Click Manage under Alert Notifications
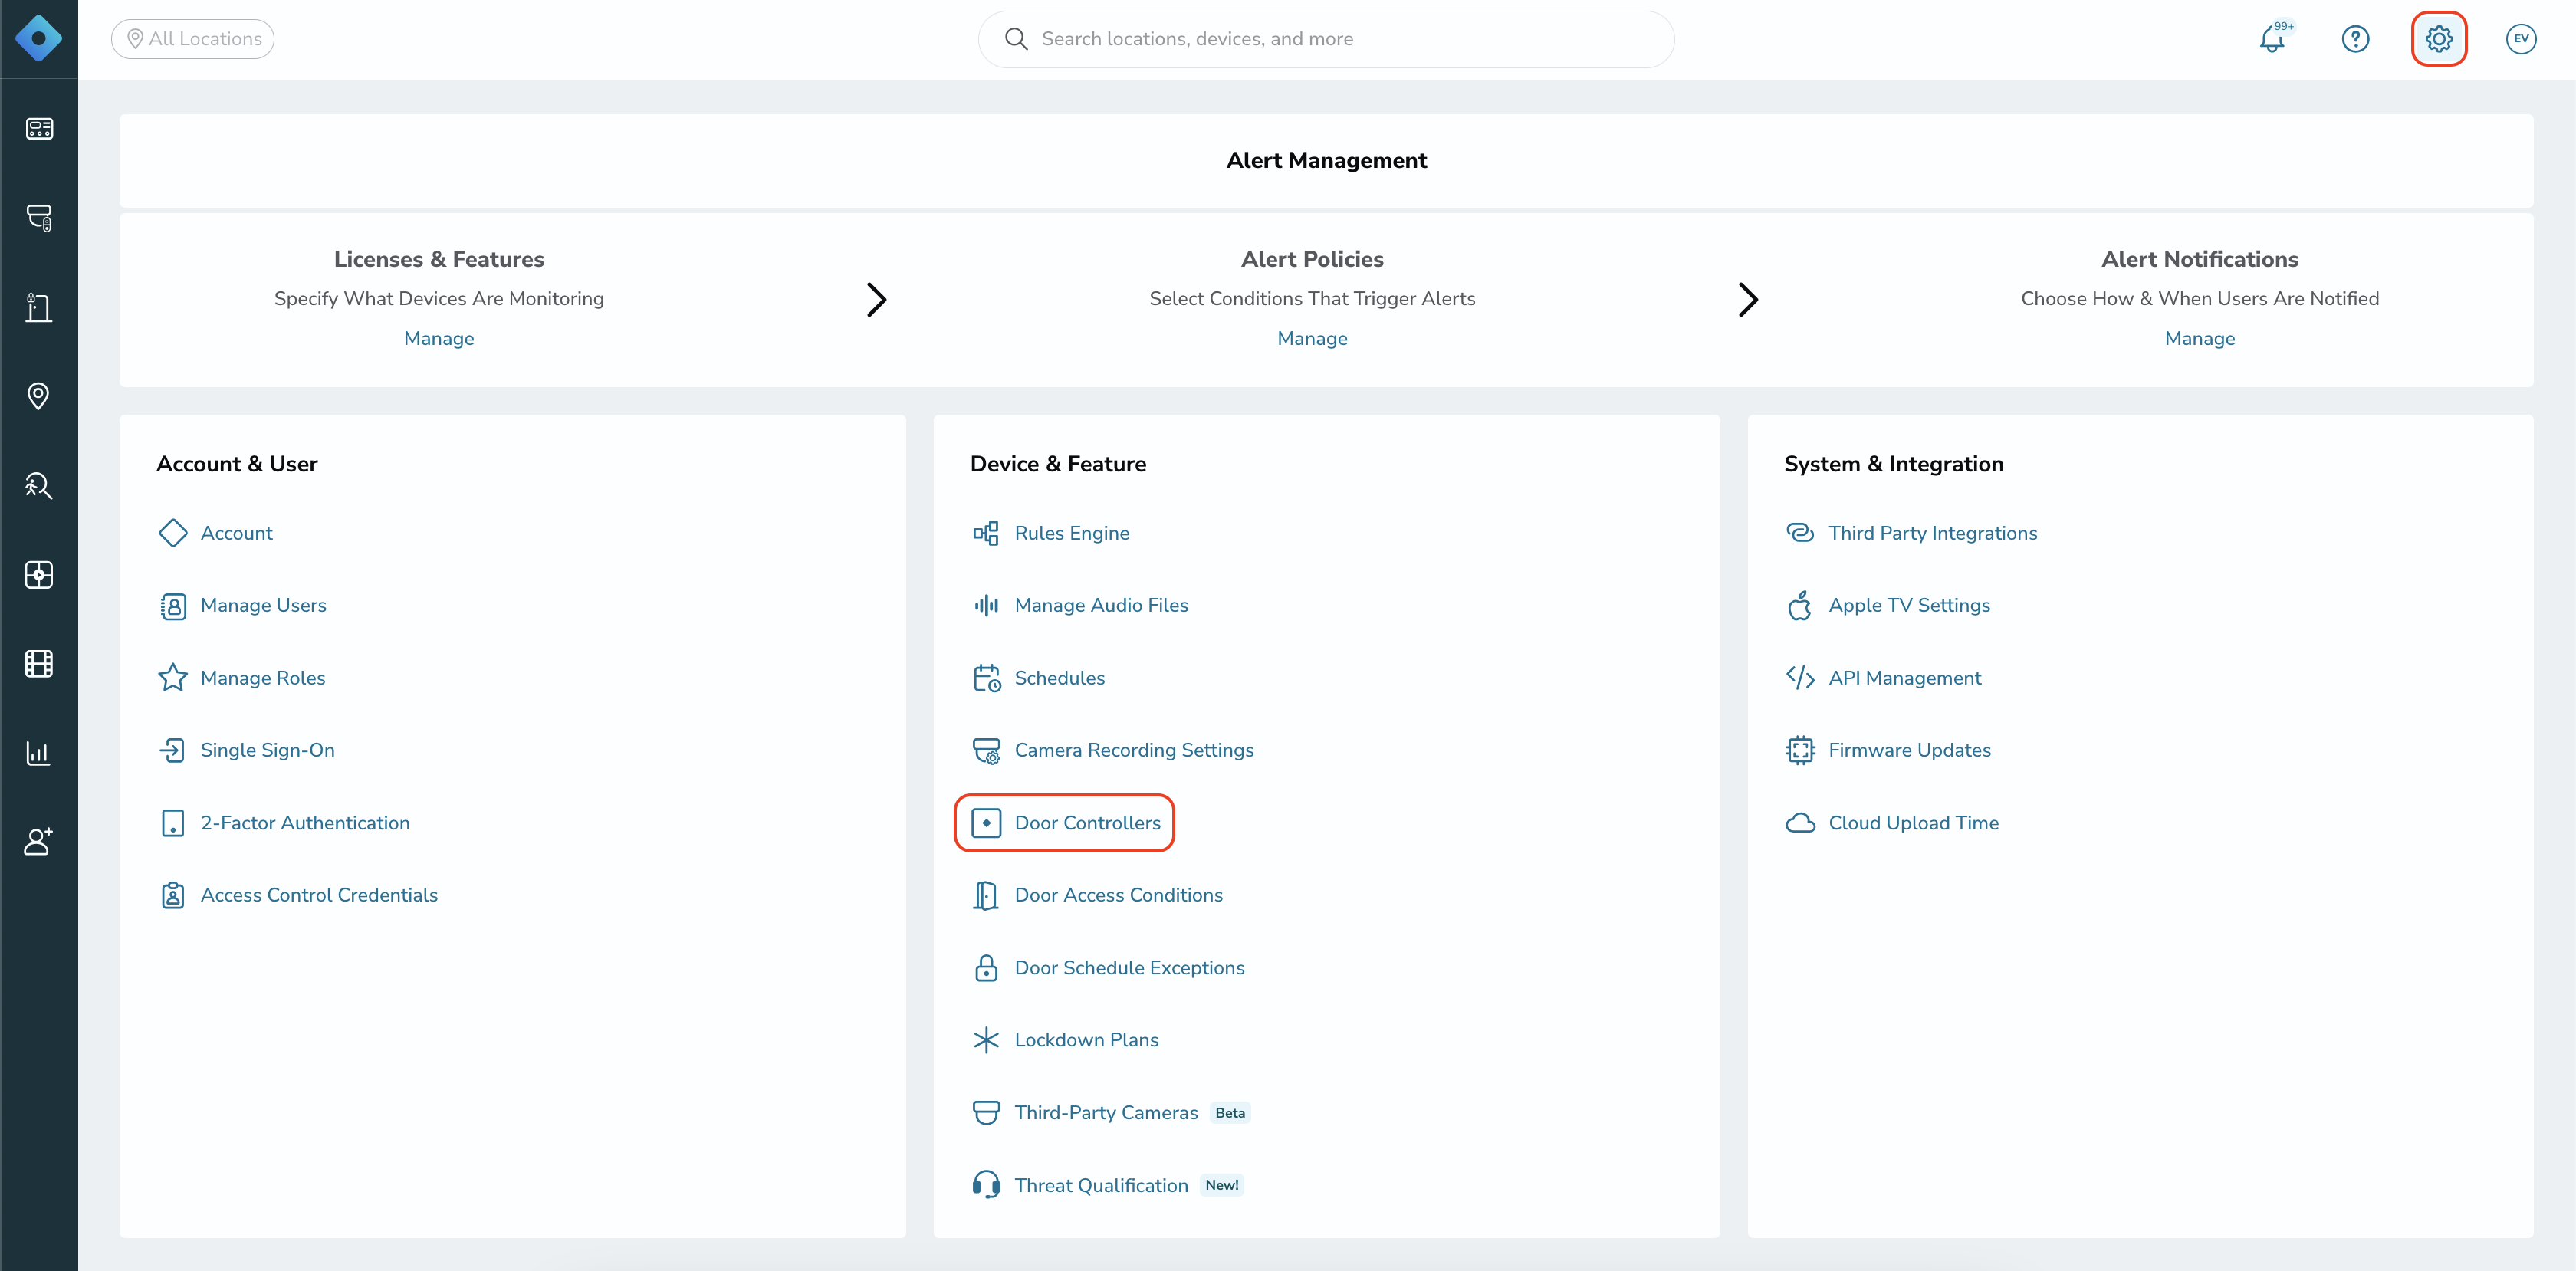2576x1271 pixels. point(2199,338)
